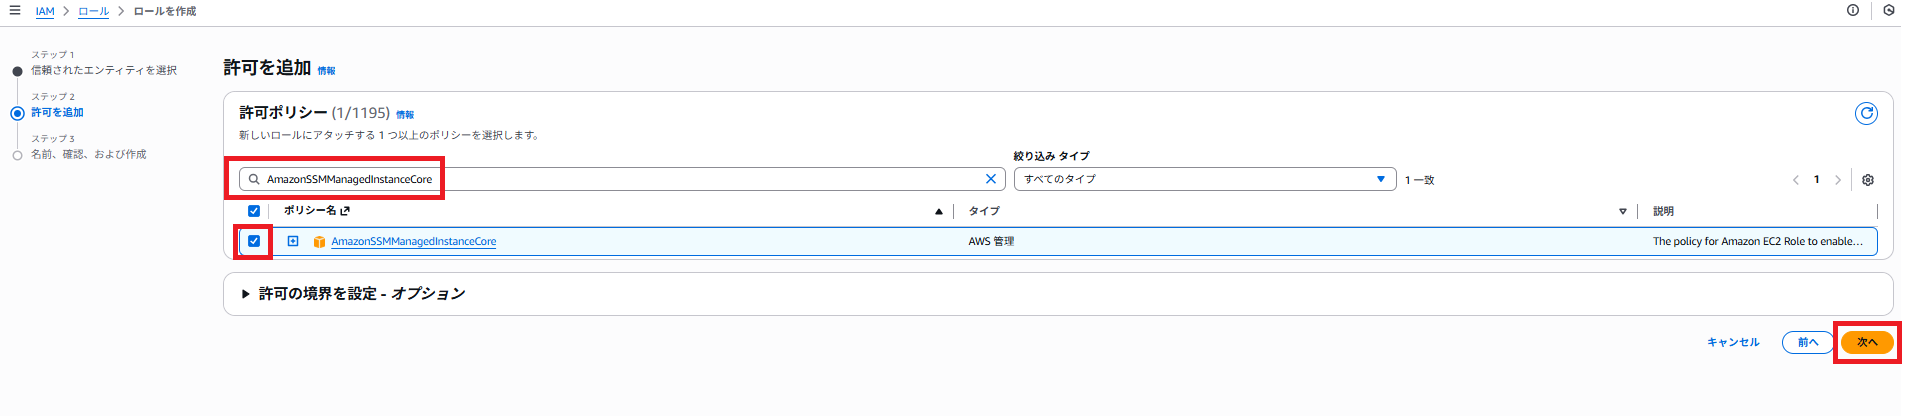The width and height of the screenshot is (1910, 416).
Task: Click the キャンセル link
Action: 1732,342
